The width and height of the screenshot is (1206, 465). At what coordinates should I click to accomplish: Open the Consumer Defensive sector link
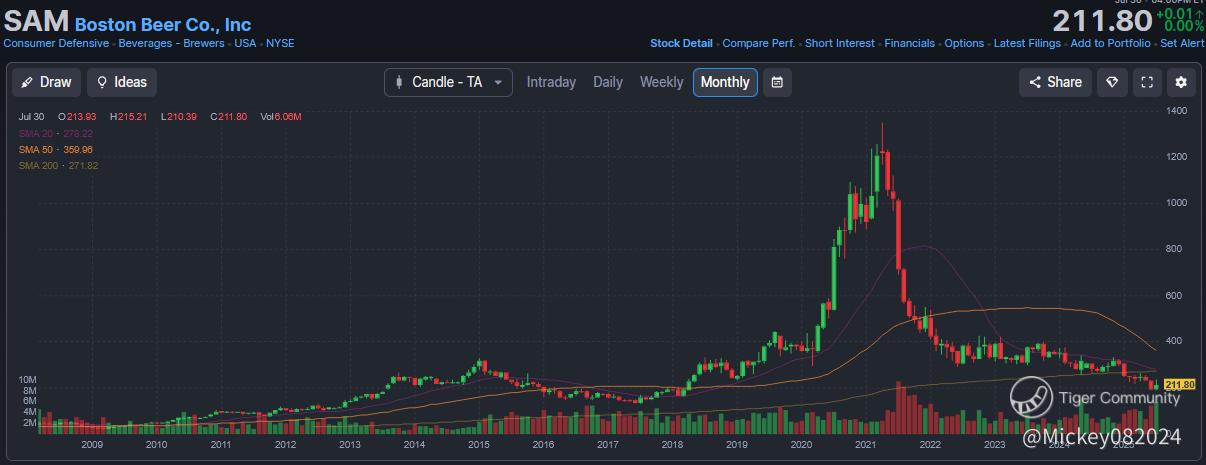(56, 43)
